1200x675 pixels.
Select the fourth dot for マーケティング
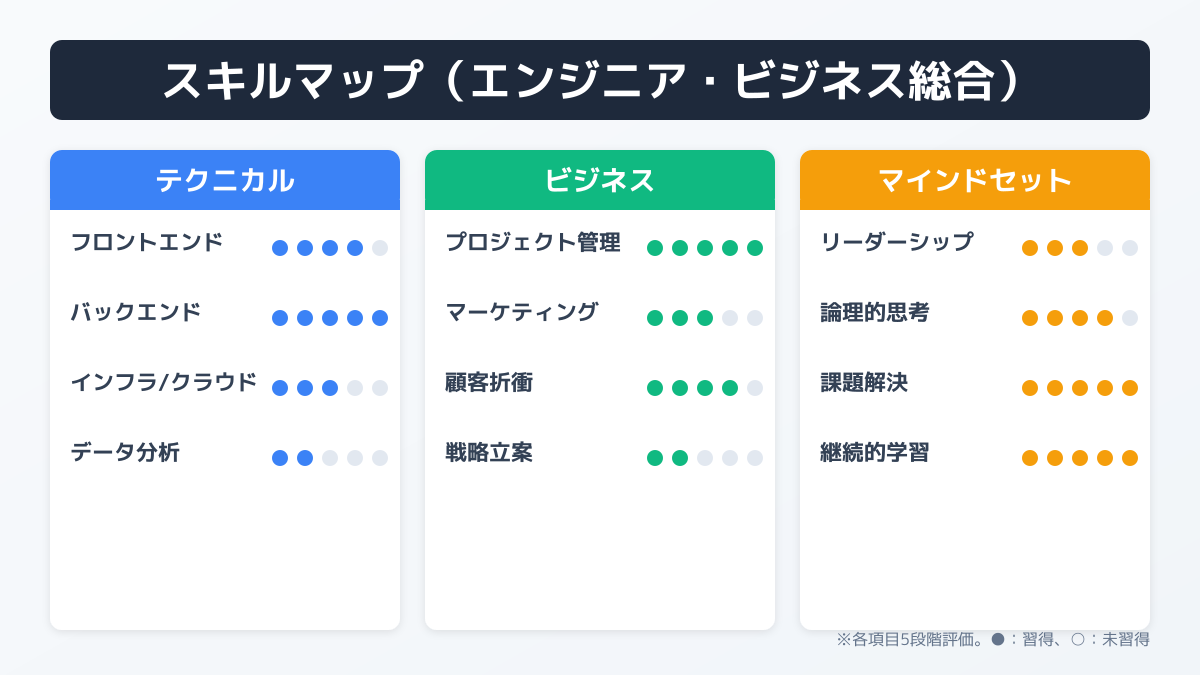point(730,318)
